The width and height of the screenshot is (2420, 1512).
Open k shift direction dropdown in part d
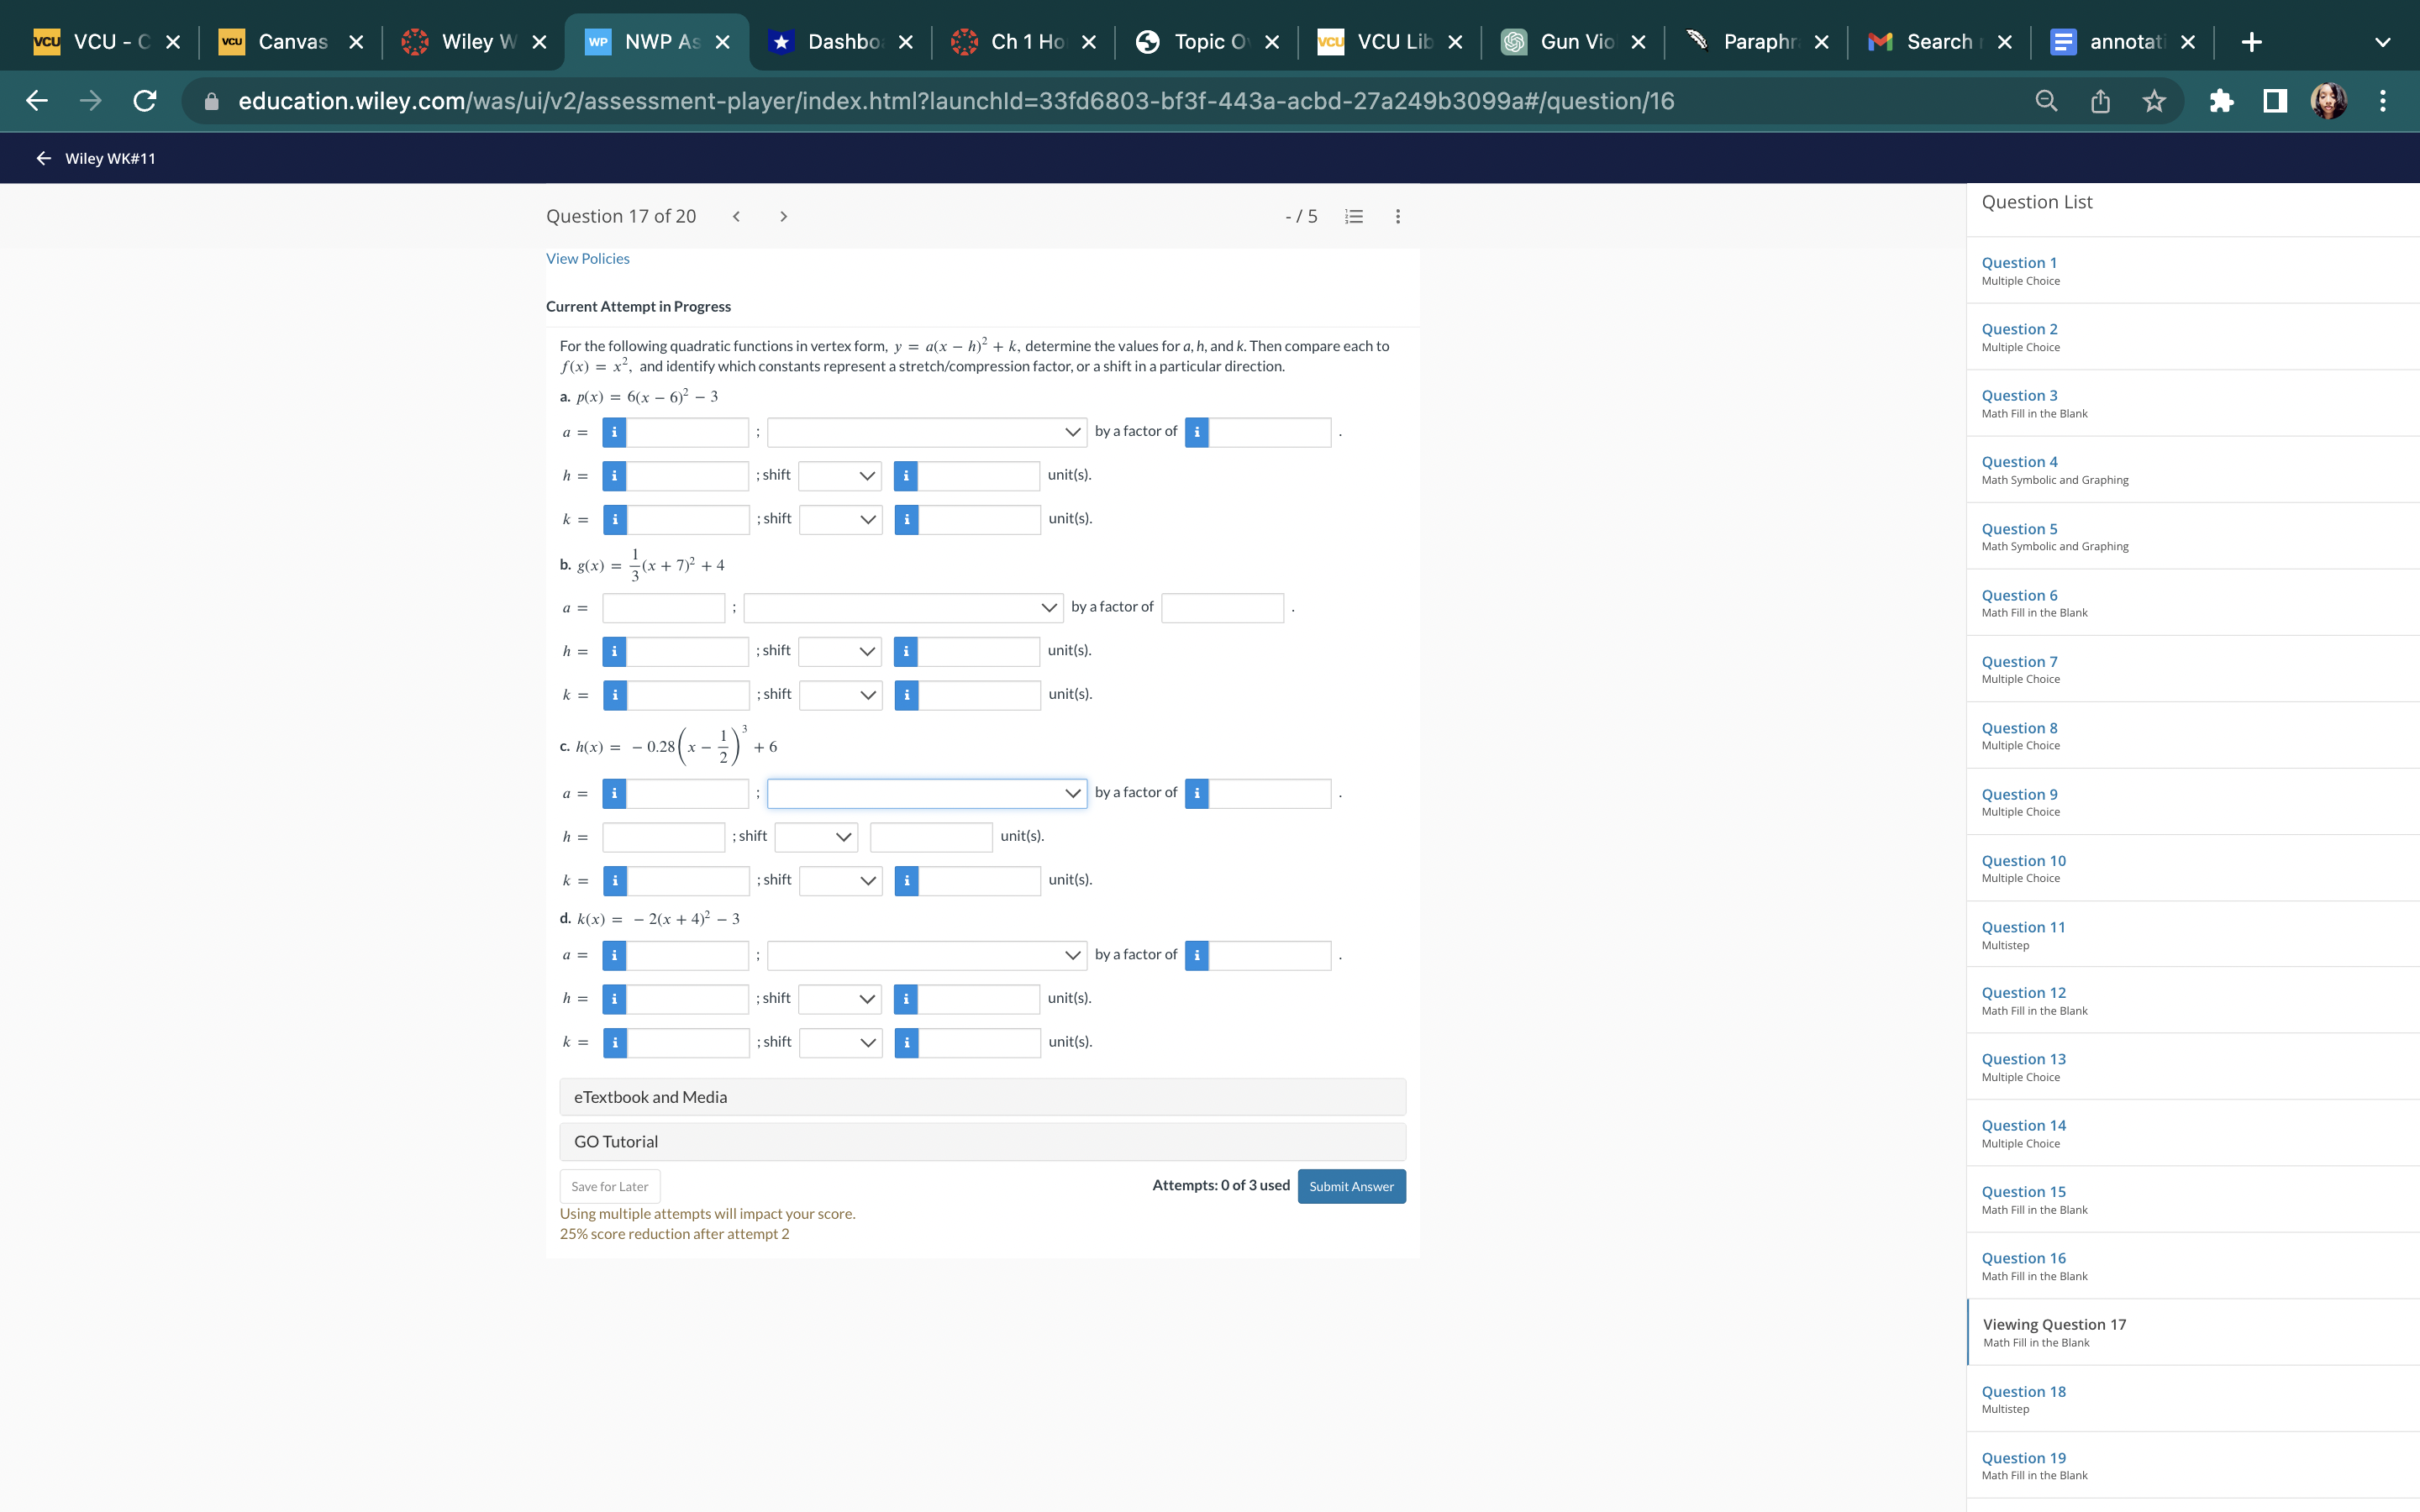click(840, 1042)
